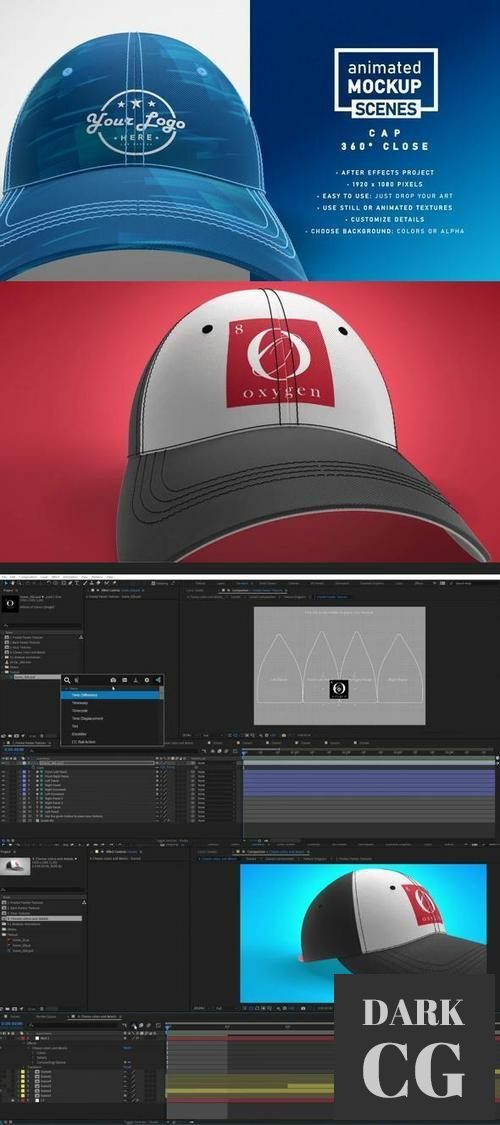500x1125 pixels.
Task: Select the Zoom magnifier tool in toolbar
Action: click(19, 583)
